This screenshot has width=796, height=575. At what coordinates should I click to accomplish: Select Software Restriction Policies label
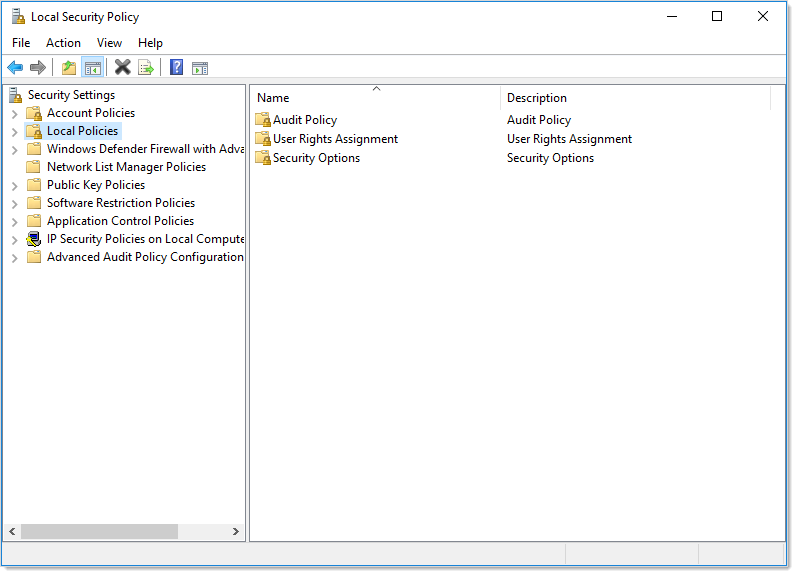pos(121,203)
